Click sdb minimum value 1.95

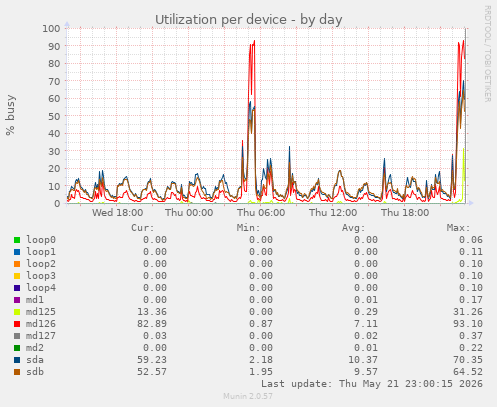pyautogui.click(x=261, y=372)
